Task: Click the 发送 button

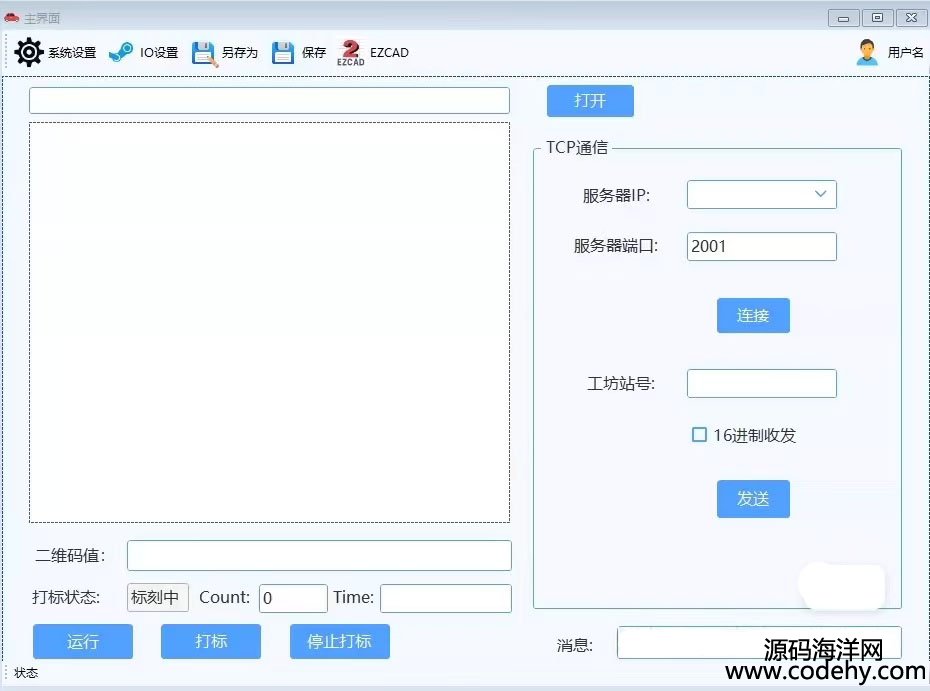Action: pos(753,499)
